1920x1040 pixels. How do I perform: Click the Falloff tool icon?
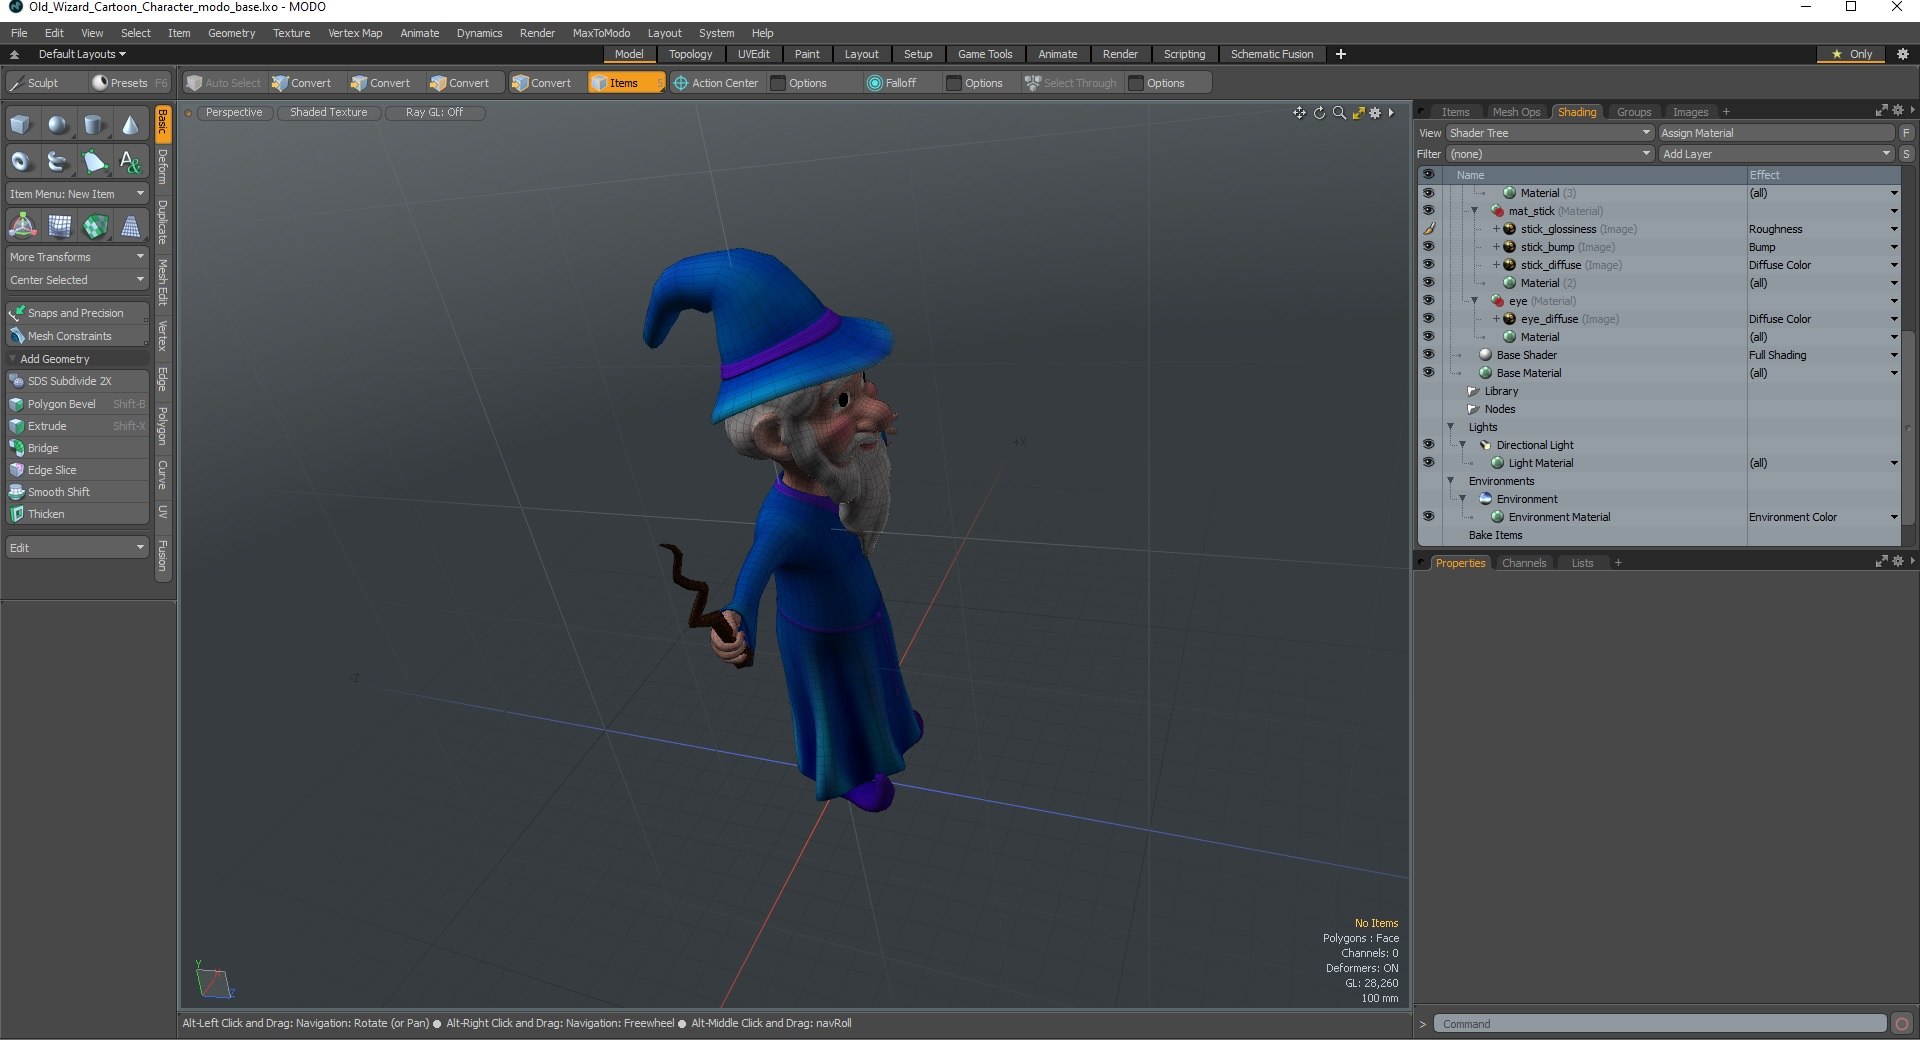tap(874, 83)
